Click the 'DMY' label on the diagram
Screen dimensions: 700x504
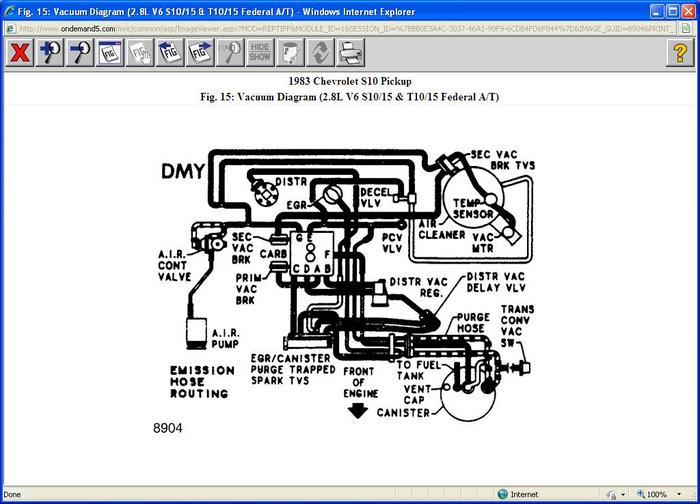click(183, 171)
